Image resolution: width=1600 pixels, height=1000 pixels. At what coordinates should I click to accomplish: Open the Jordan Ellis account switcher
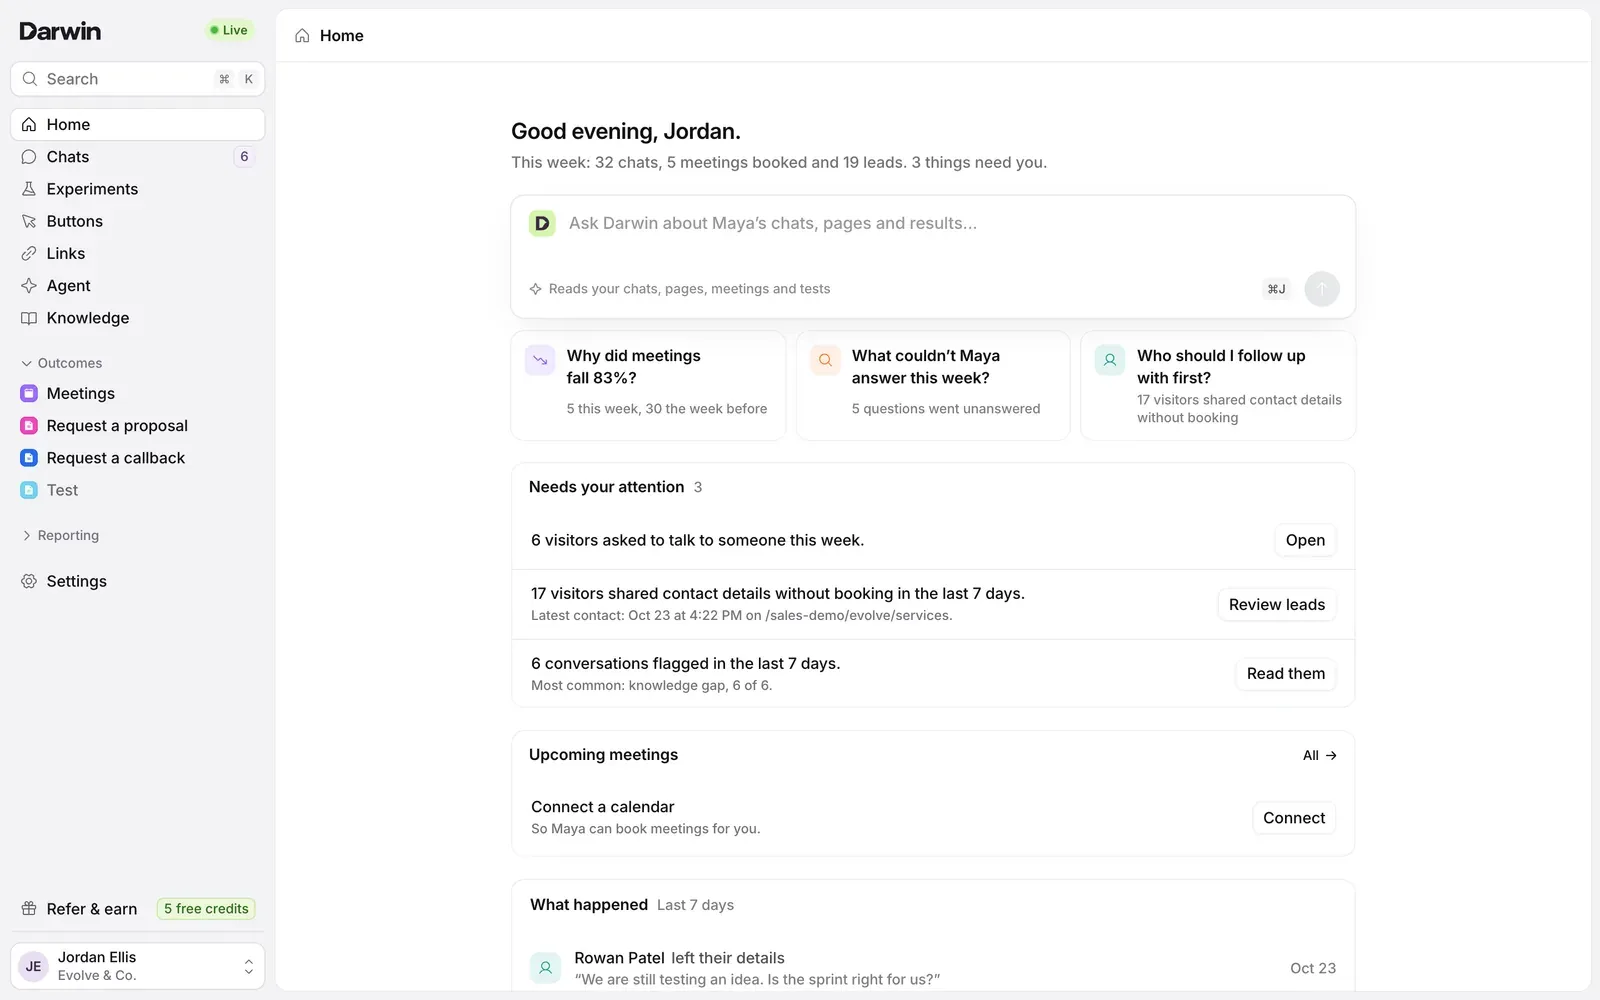pos(138,966)
